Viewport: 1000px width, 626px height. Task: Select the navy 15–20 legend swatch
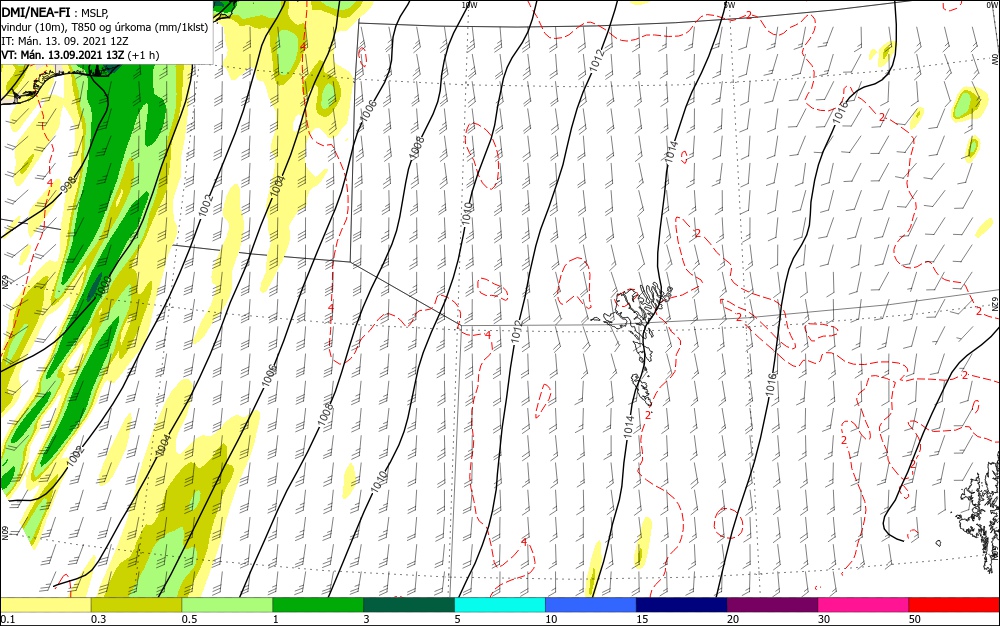pos(682,606)
